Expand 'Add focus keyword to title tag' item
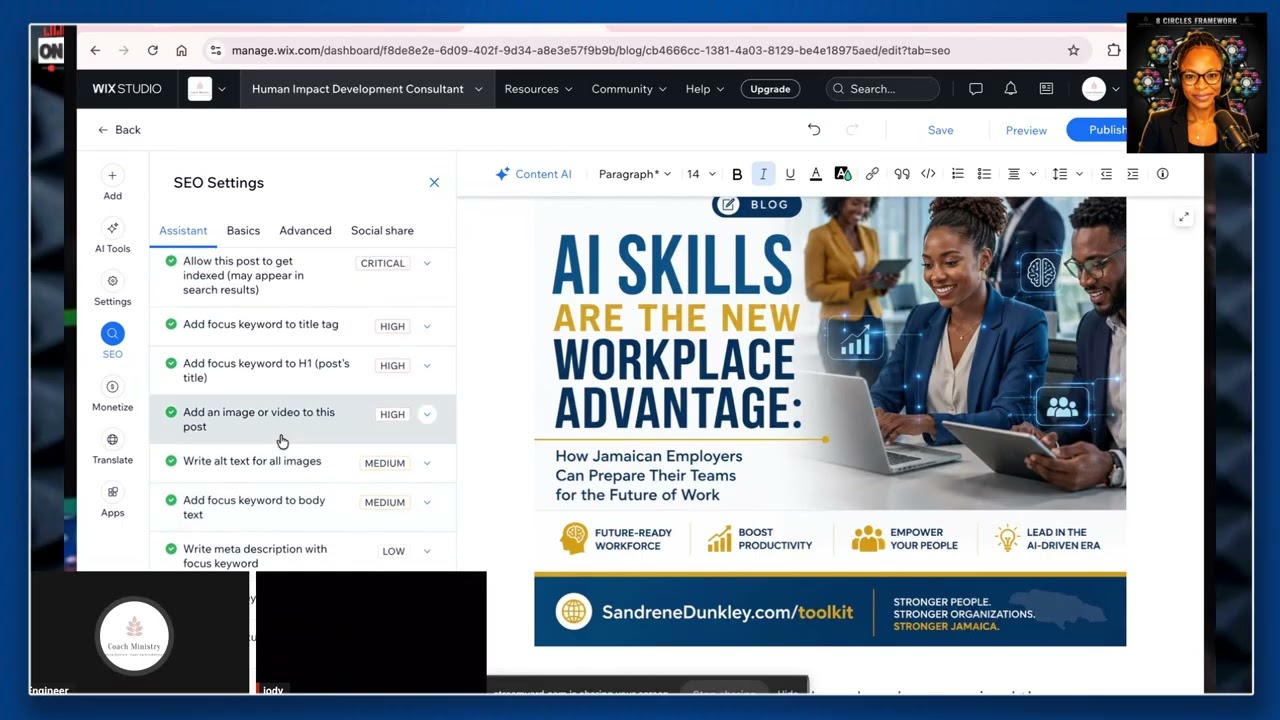The width and height of the screenshot is (1280, 720). (x=427, y=326)
